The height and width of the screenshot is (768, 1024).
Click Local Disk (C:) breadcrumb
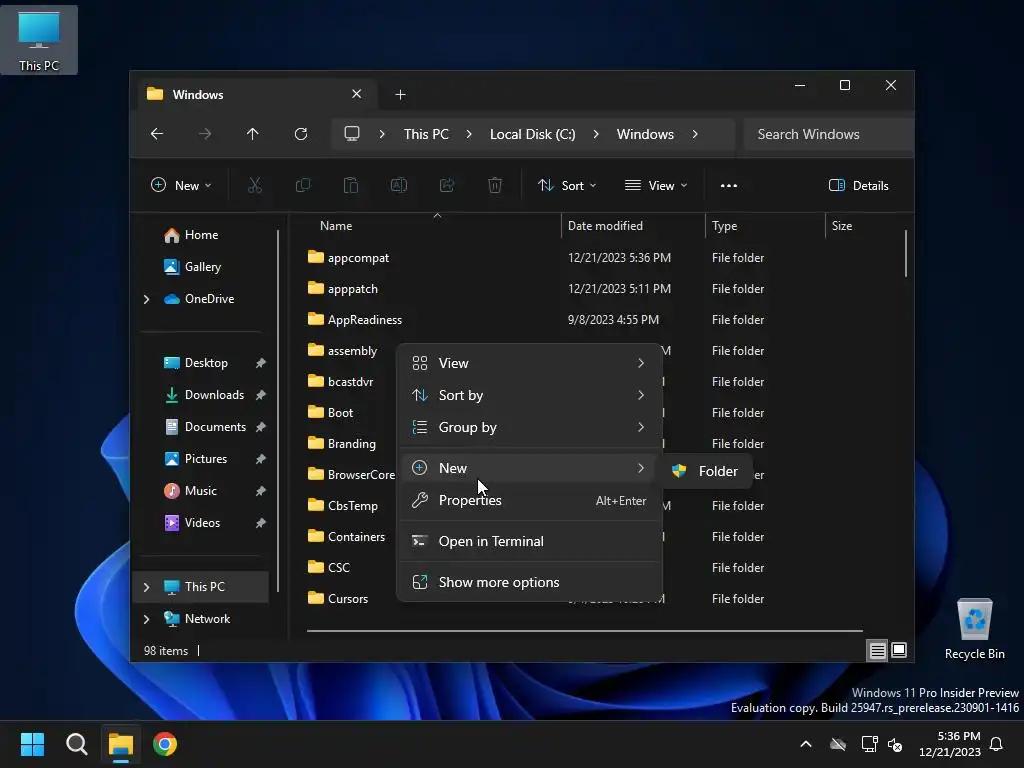point(532,134)
